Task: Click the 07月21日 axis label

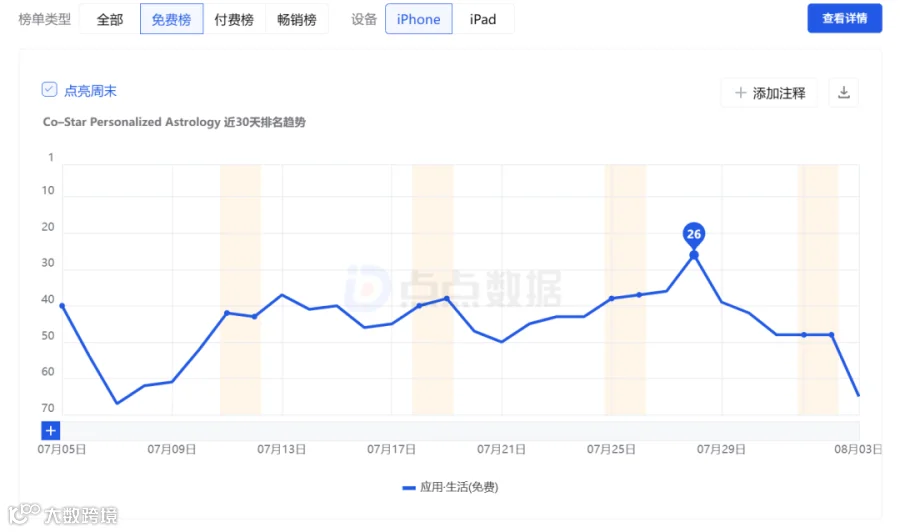Action: point(501,449)
